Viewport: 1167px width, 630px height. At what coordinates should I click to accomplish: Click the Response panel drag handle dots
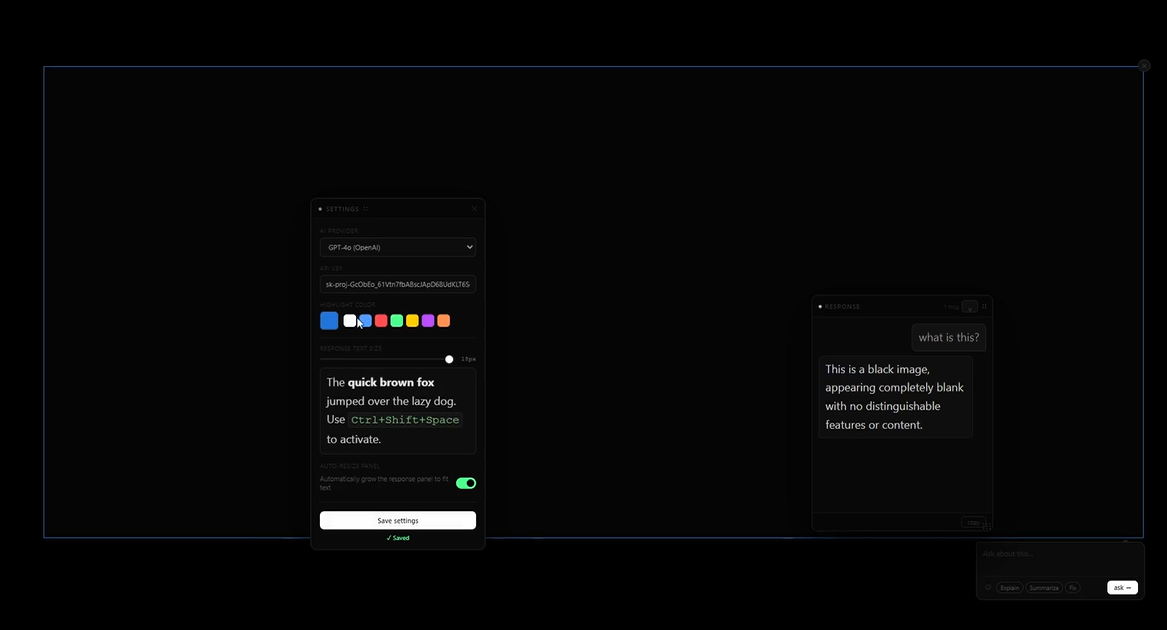[984, 306]
